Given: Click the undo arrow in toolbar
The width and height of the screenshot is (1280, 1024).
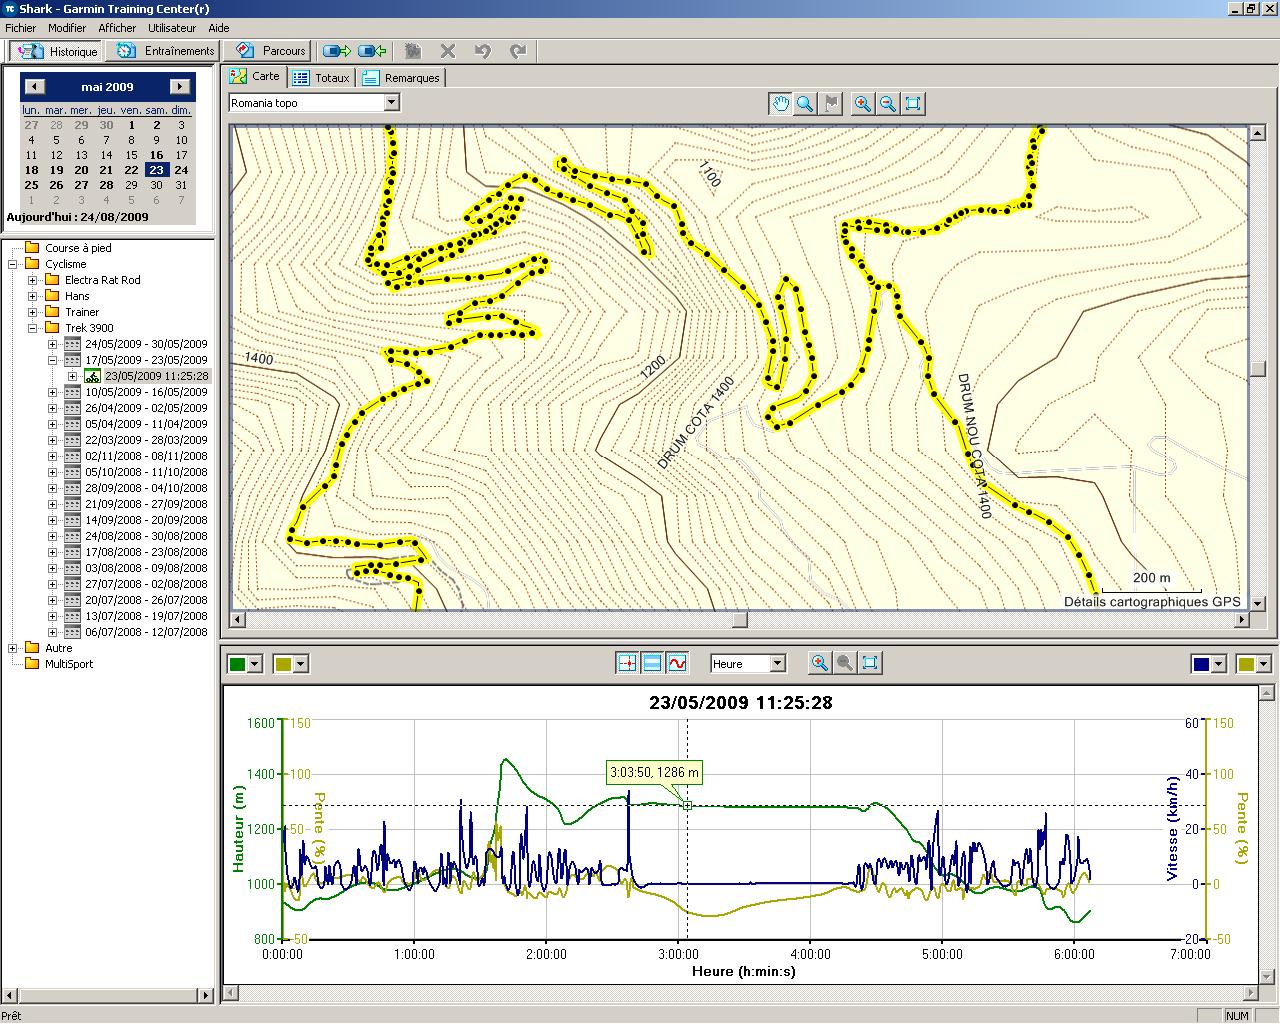Looking at the screenshot, I should click(x=483, y=51).
